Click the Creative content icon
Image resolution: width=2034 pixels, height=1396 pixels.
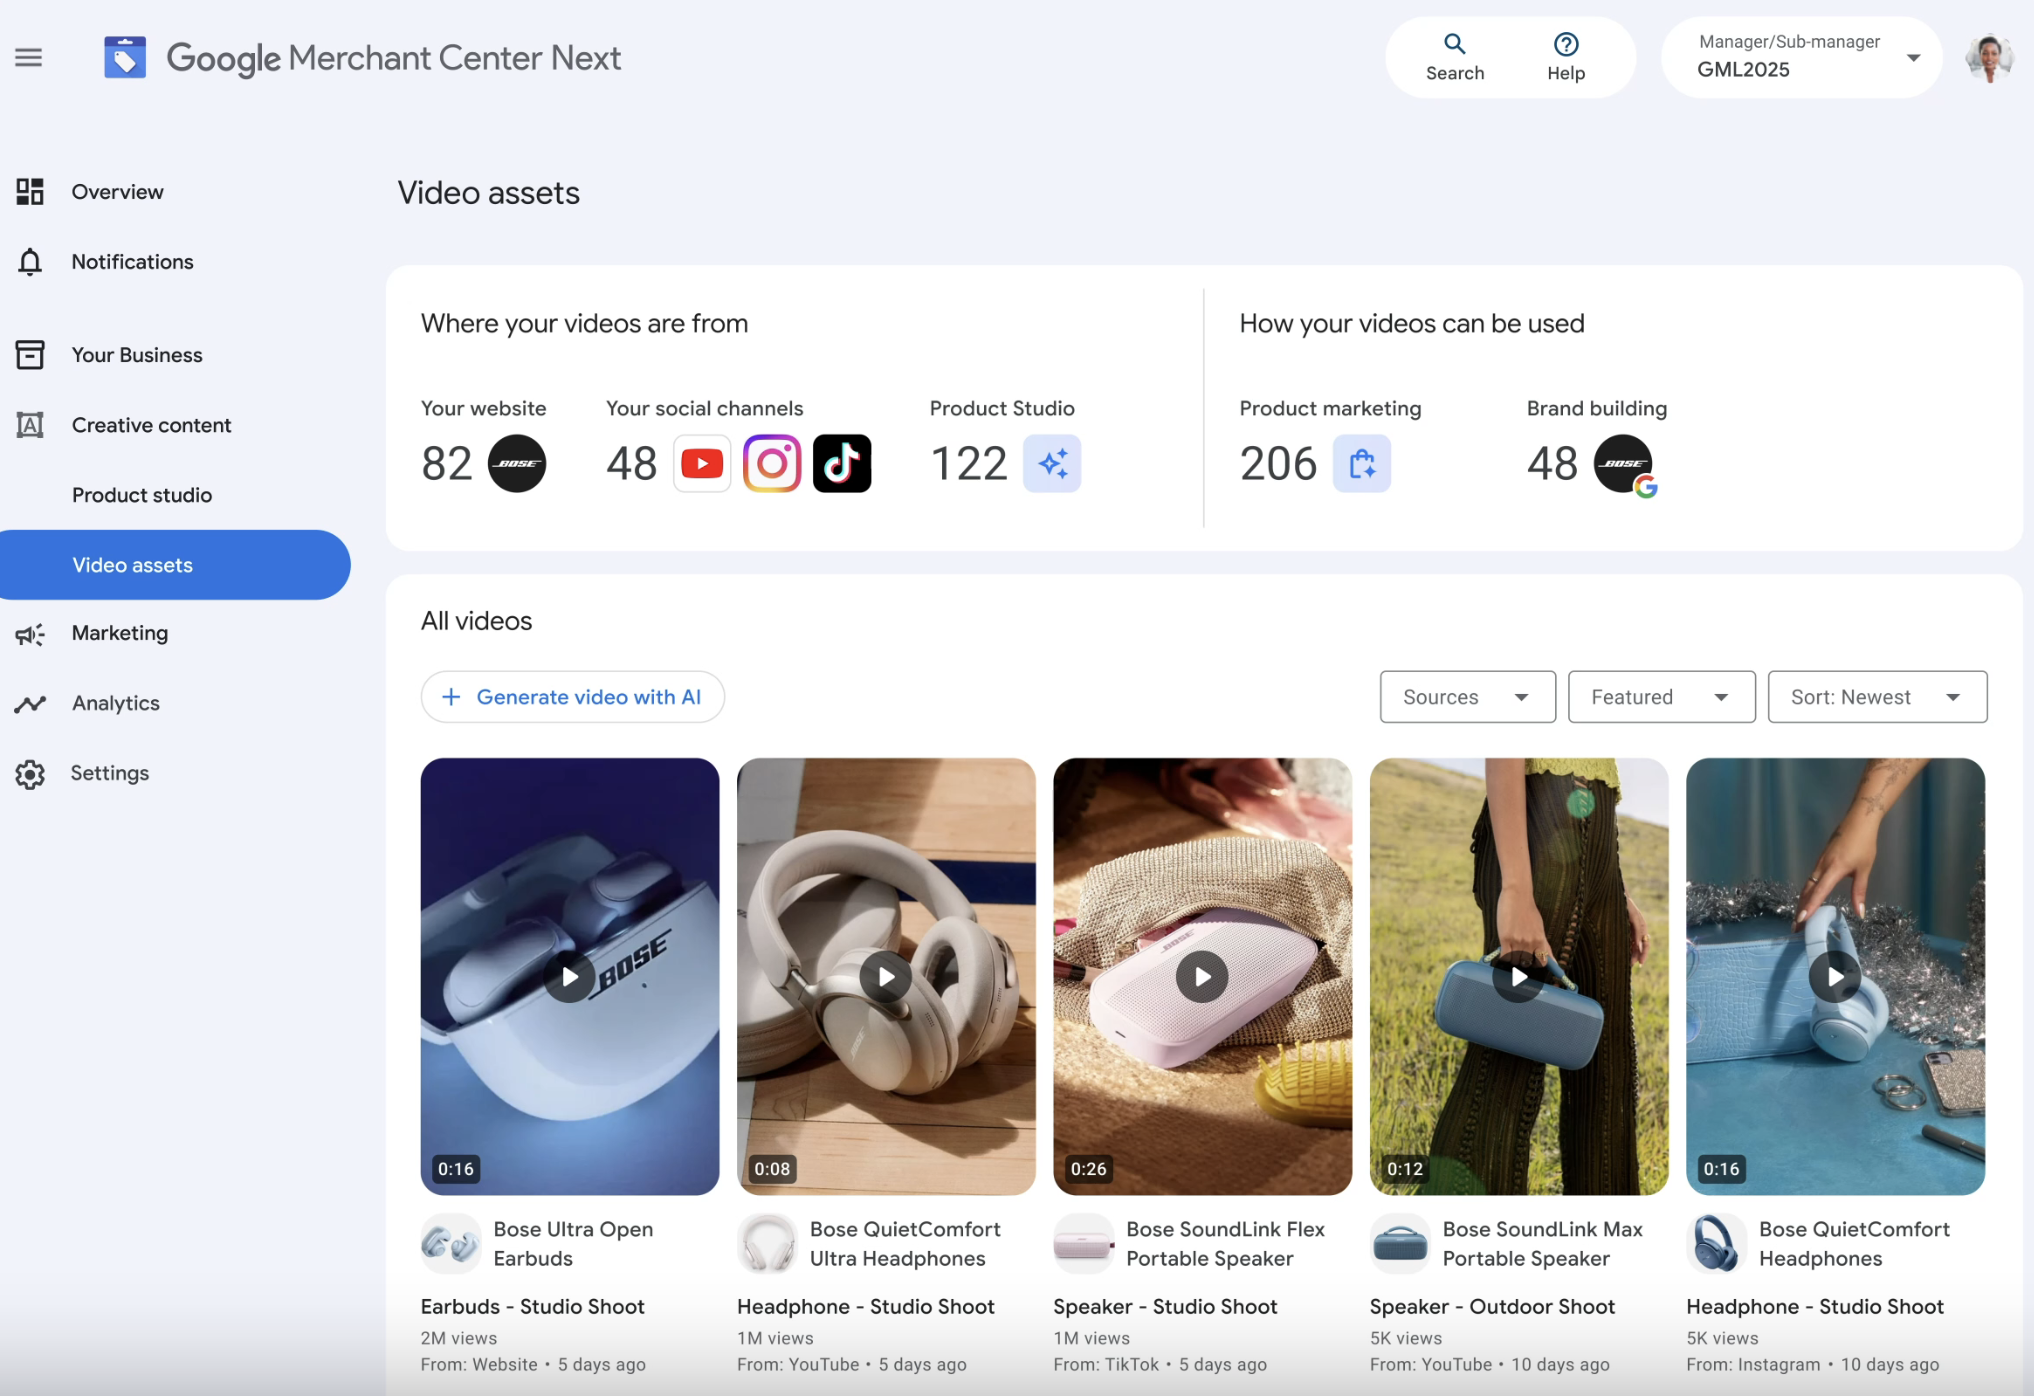30,425
